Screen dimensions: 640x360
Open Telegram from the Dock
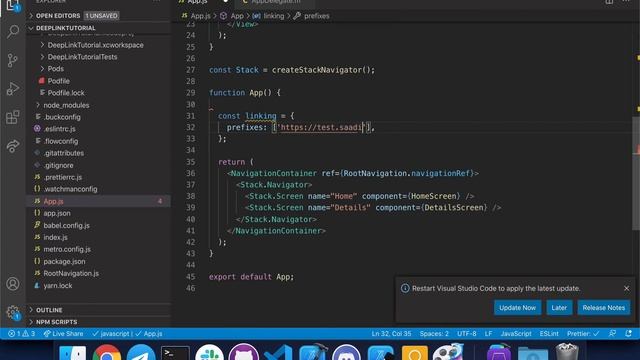[x=141, y=353]
